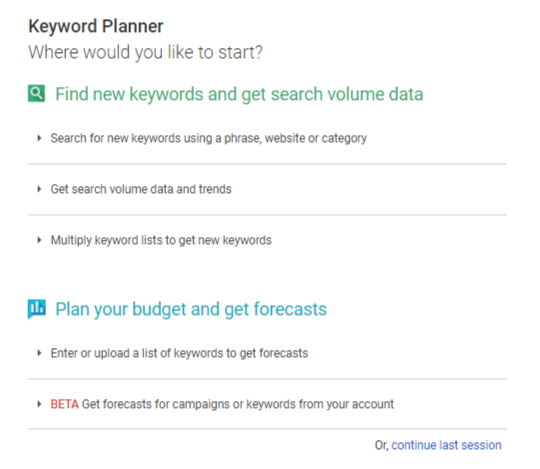
Task: Expand arrow beside BETA Get forecasts
Action: pos(39,404)
